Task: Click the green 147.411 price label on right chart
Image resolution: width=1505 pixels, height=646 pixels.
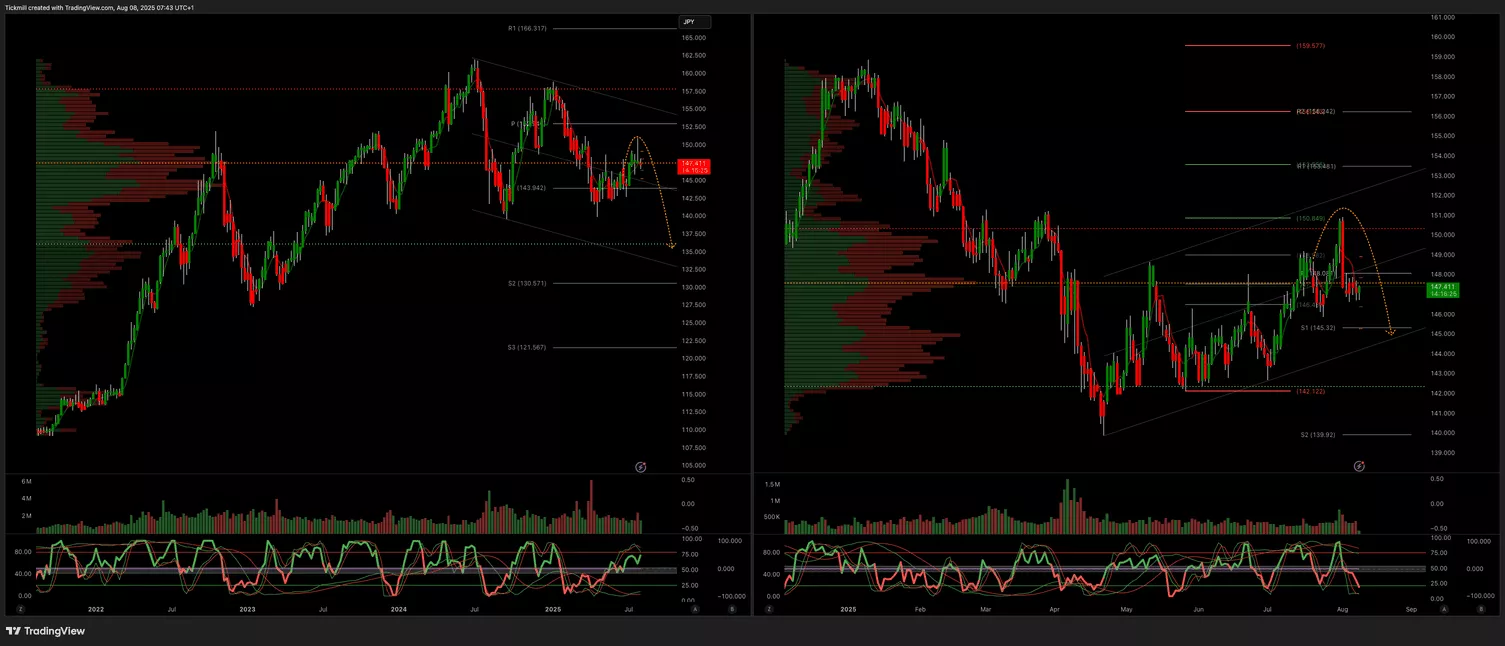Action: [x=1441, y=289]
